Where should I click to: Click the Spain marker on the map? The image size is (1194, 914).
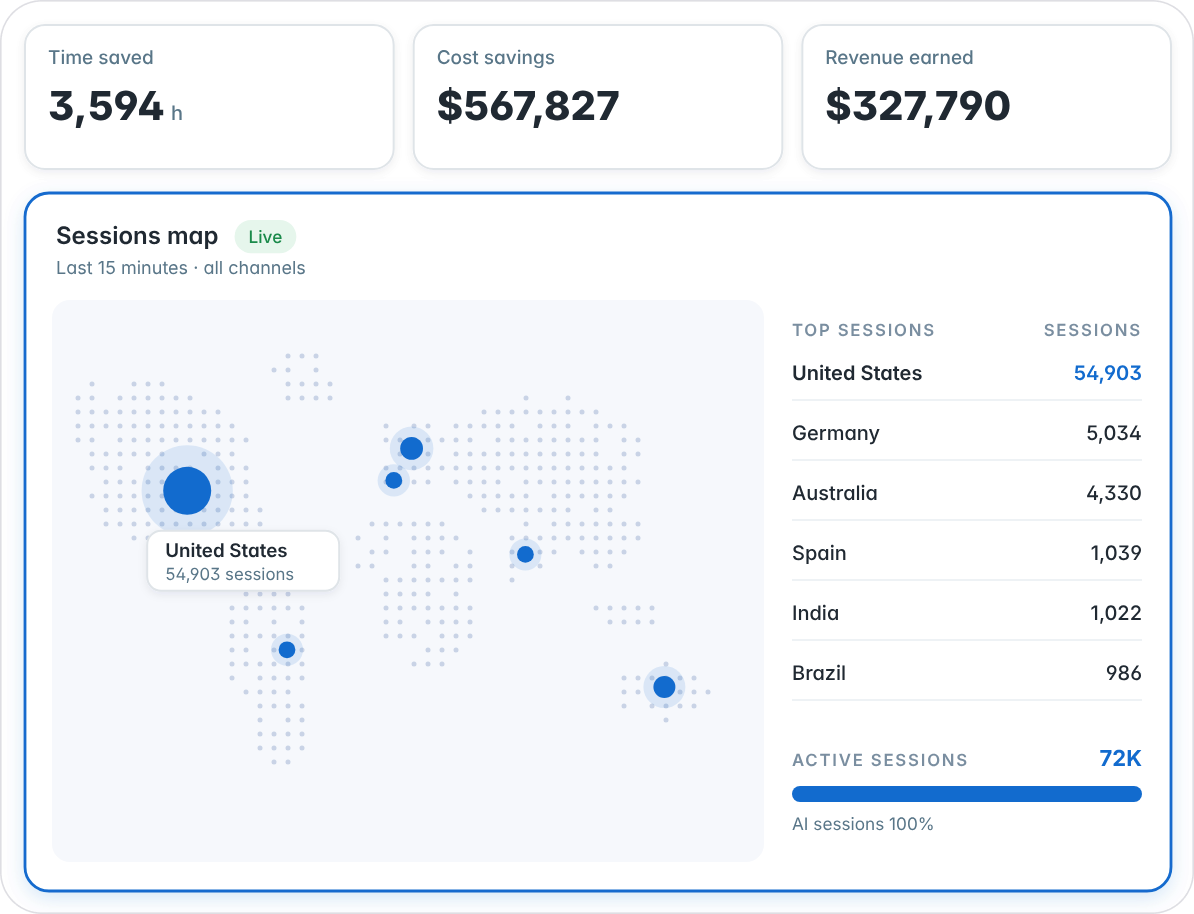tap(394, 480)
